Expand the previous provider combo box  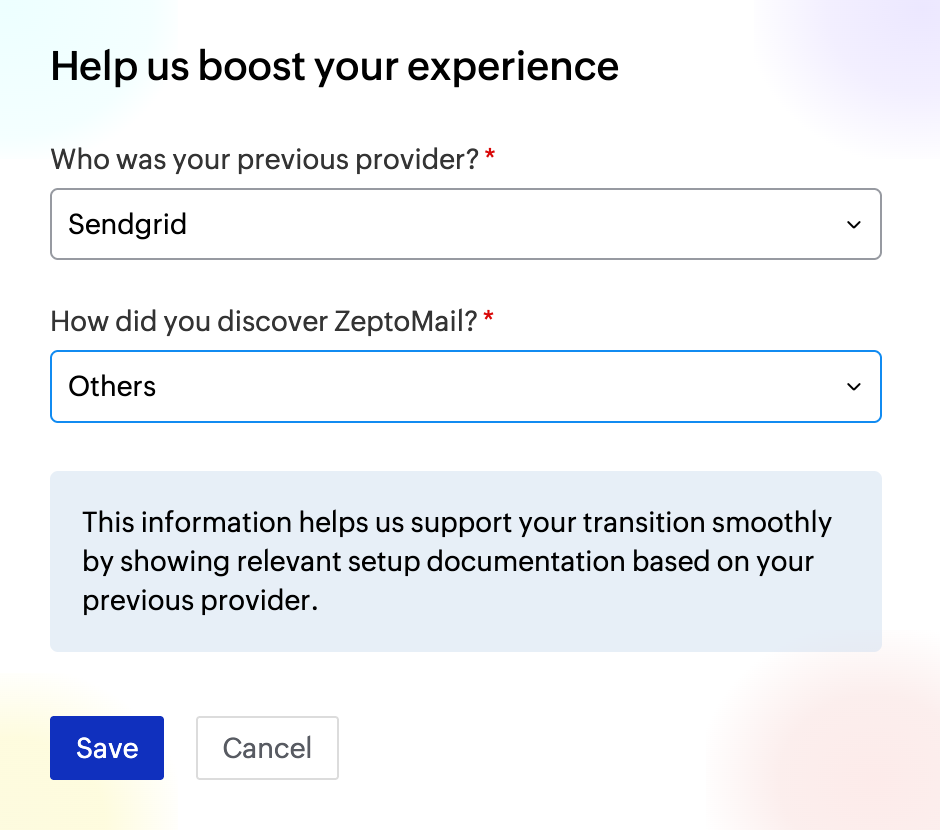[466, 224]
